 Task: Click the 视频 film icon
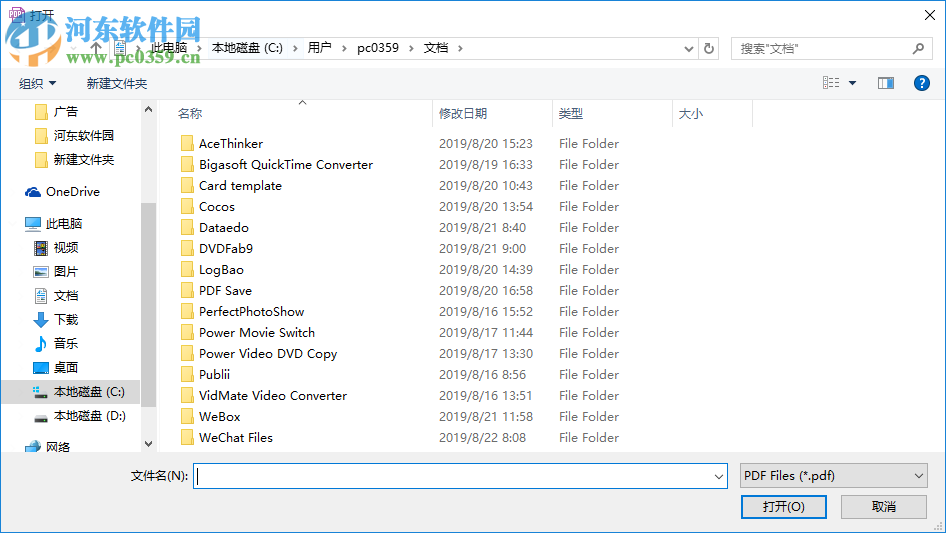coord(41,247)
